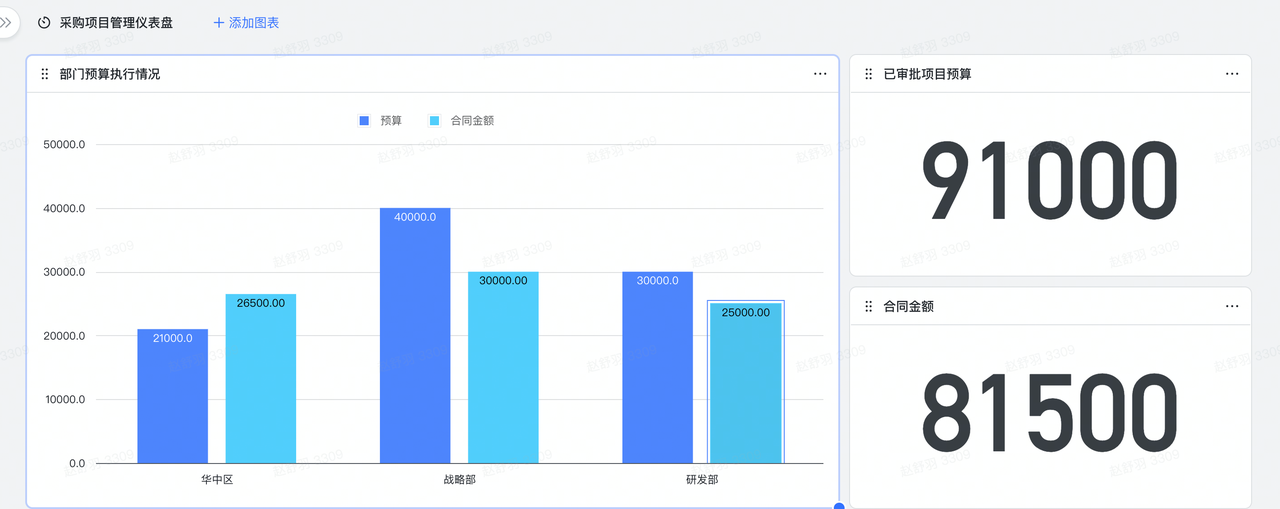Select the 华中区 预算 bar showing 21000.0

point(173,396)
